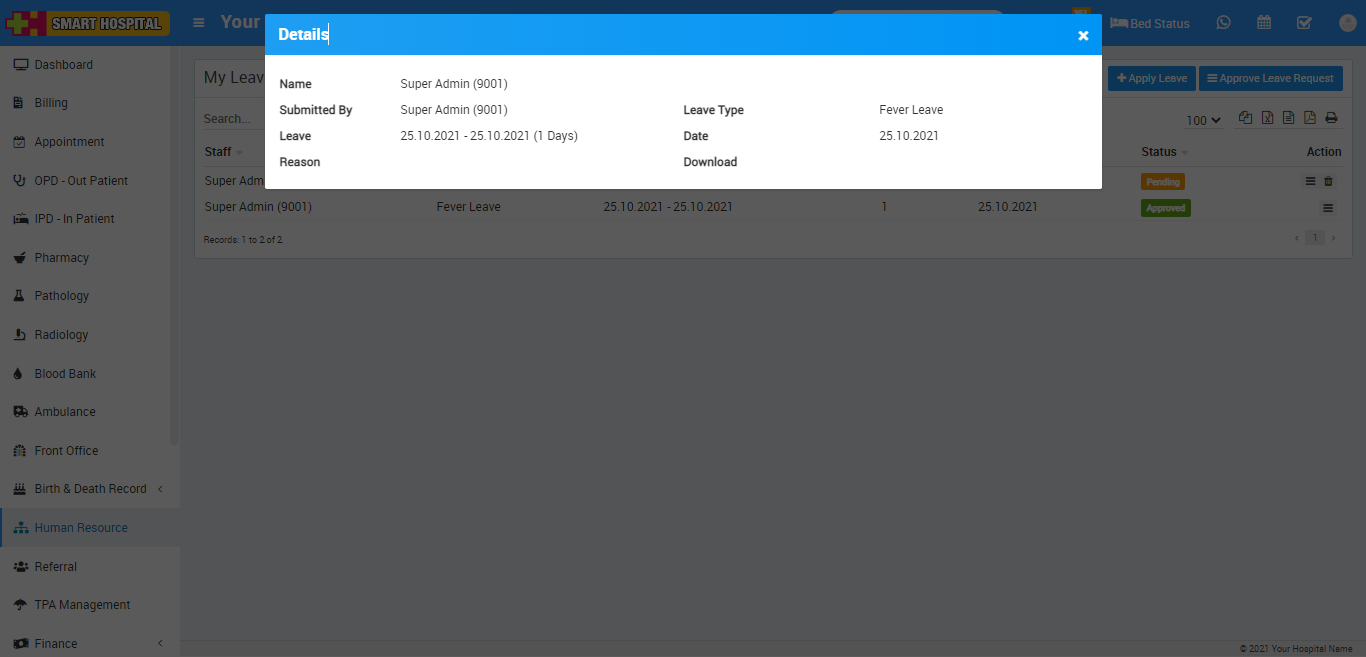Click the copy table icon
The width and height of the screenshot is (1366, 657).
point(1245,118)
